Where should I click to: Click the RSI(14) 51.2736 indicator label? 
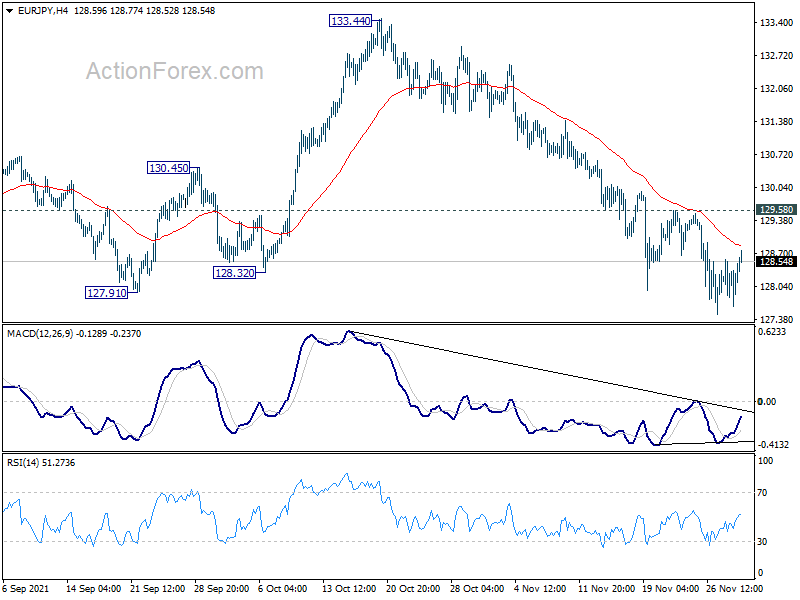(41, 463)
